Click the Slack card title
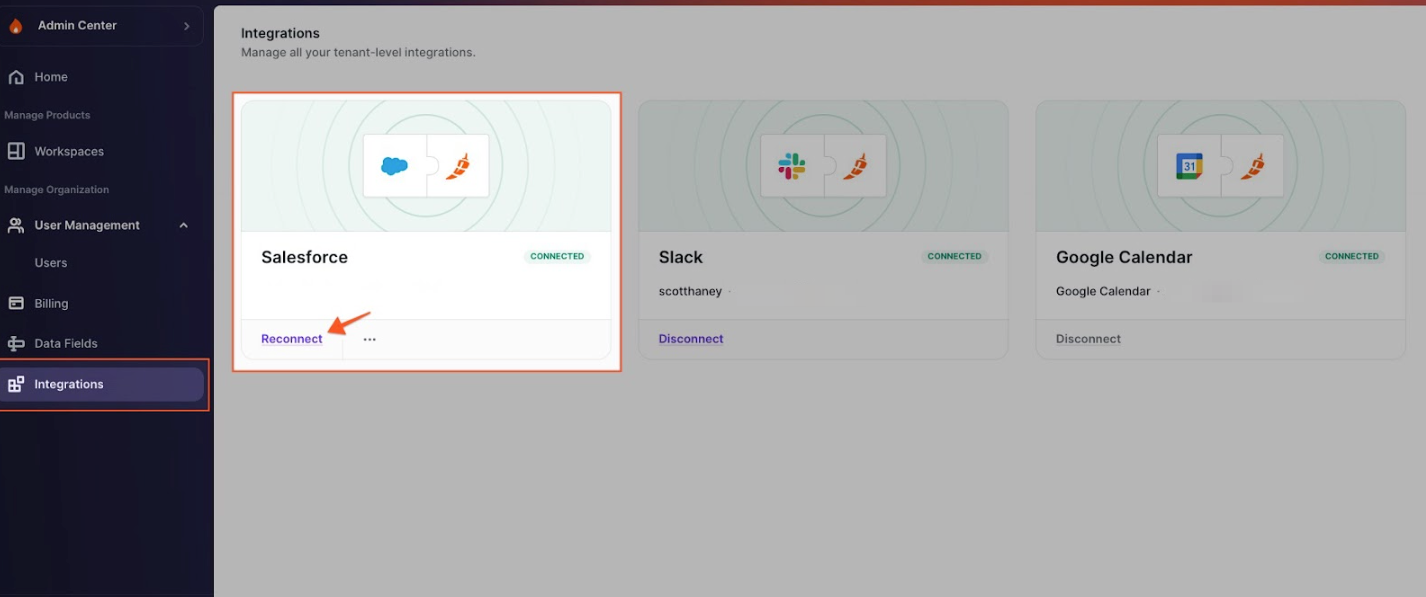 click(x=681, y=257)
